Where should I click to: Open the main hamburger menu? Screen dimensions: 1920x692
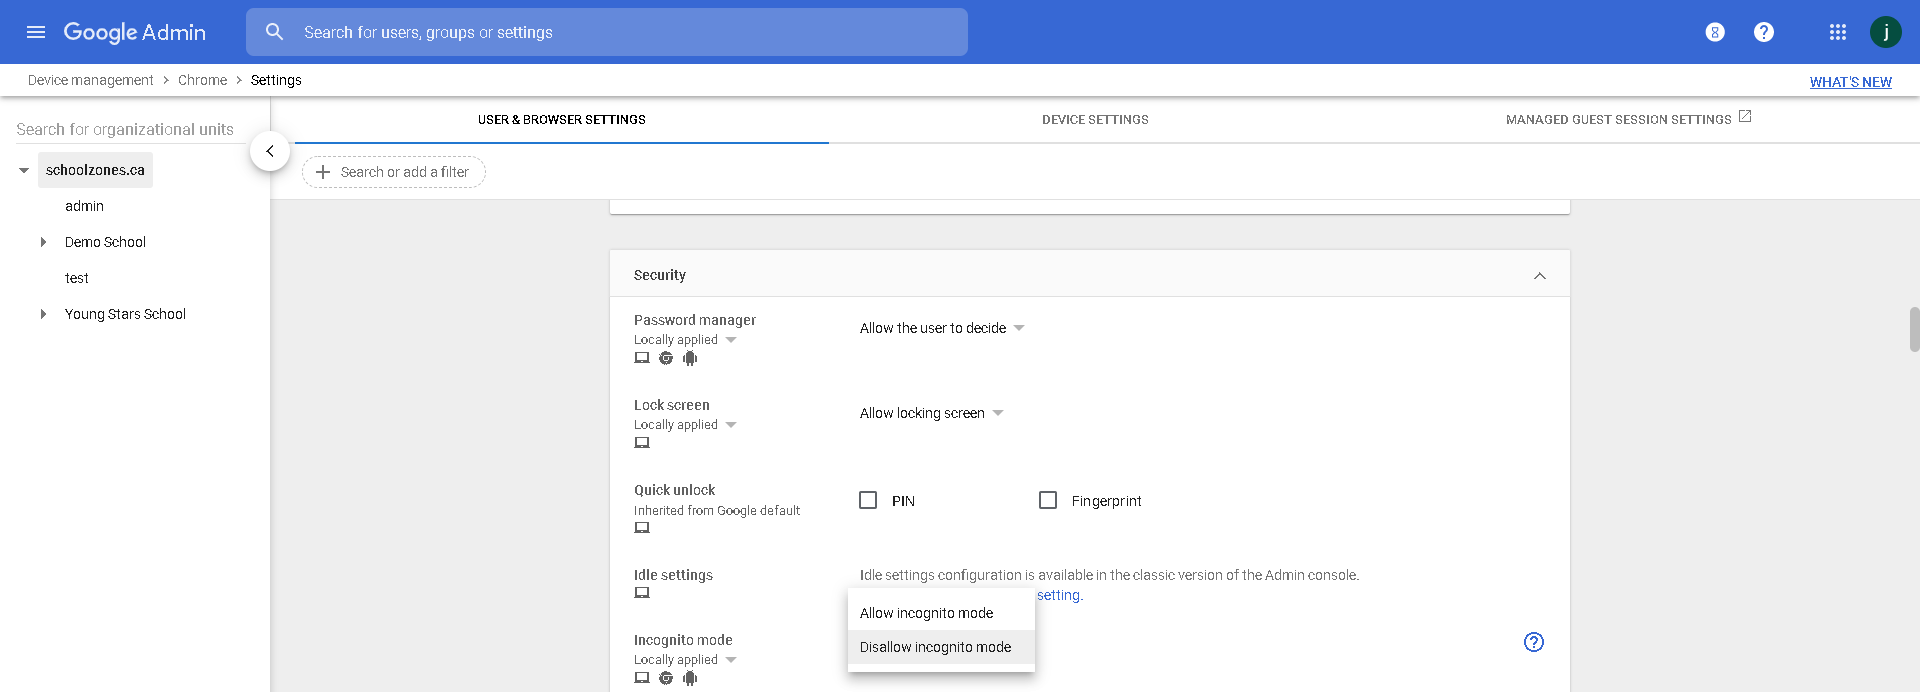pos(36,32)
